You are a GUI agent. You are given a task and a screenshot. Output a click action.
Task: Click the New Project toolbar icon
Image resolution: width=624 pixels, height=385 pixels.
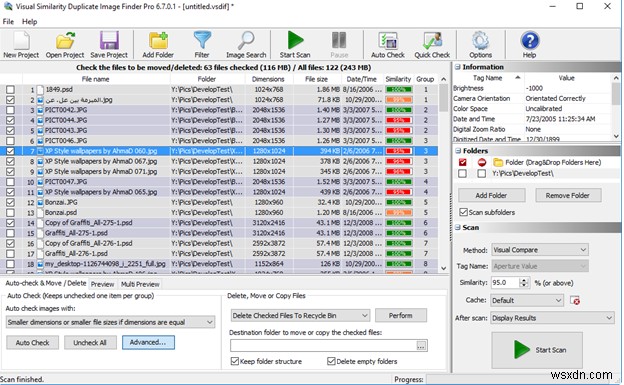pos(21,45)
